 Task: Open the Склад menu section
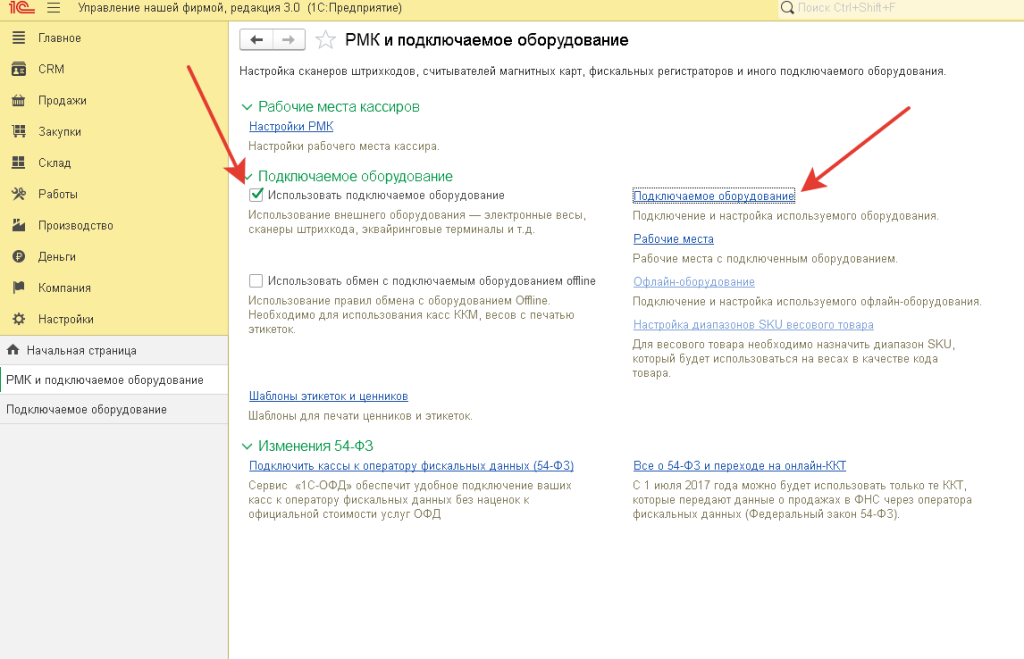coord(114,163)
